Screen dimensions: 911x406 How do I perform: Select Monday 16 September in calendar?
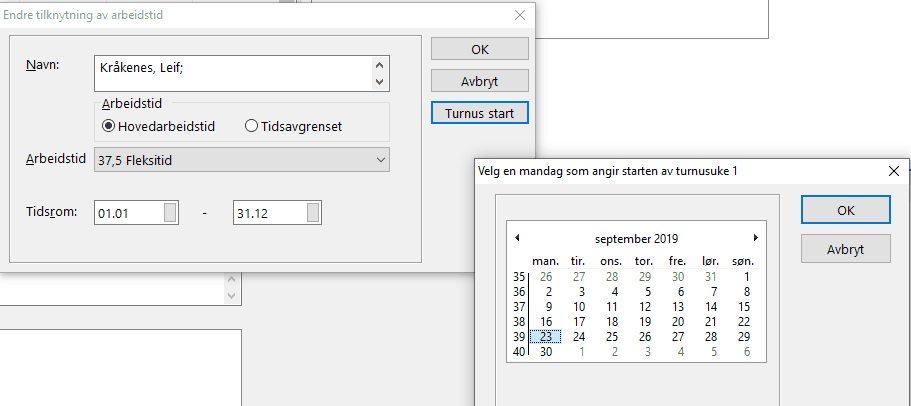coord(546,321)
